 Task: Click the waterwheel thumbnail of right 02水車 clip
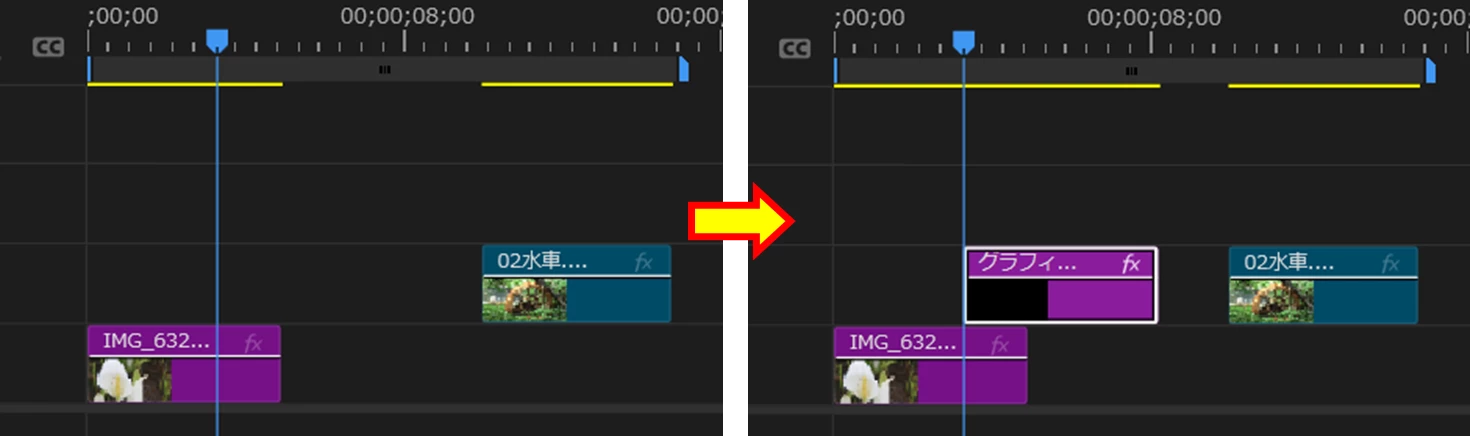[1272, 300]
